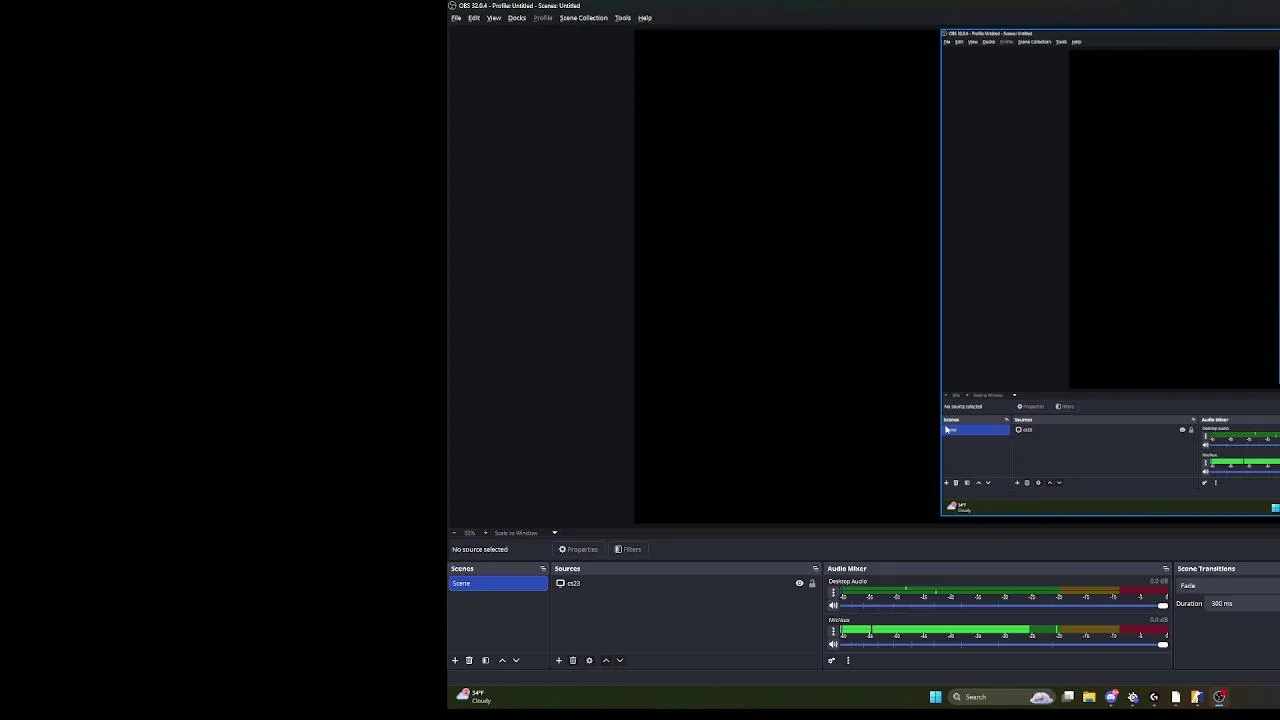Open the Profile menu
This screenshot has width=1280, height=720.
543,18
